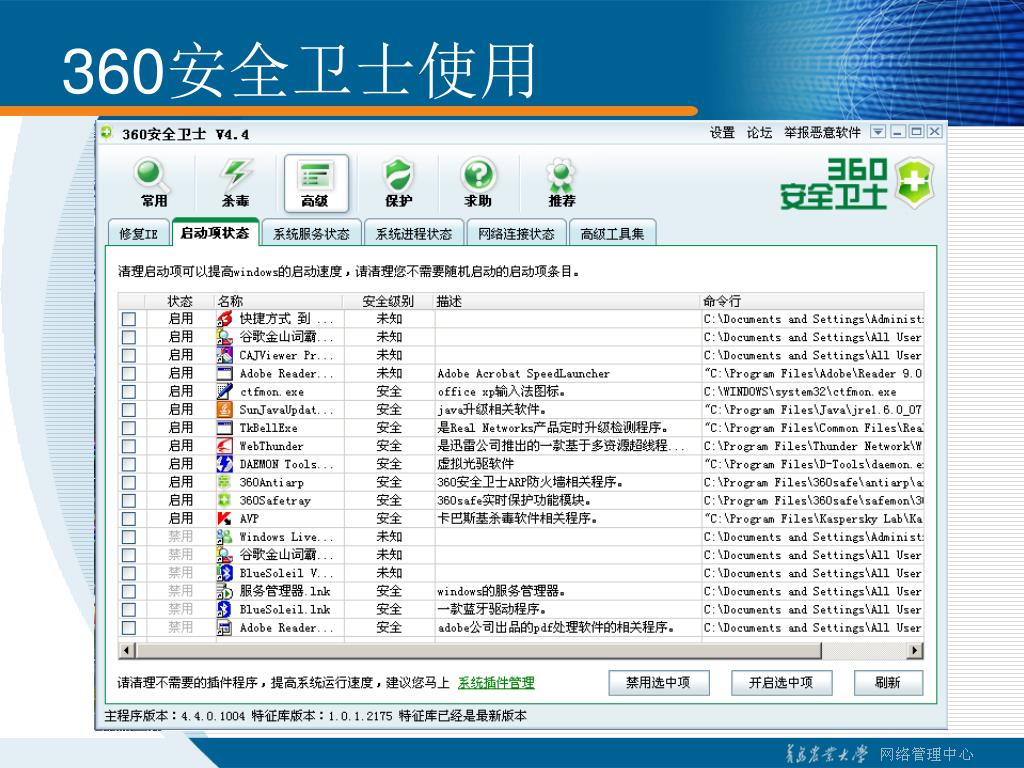Click the 快捷方式 到 row icon
Screen dimensions: 1024x768
click(x=224, y=319)
